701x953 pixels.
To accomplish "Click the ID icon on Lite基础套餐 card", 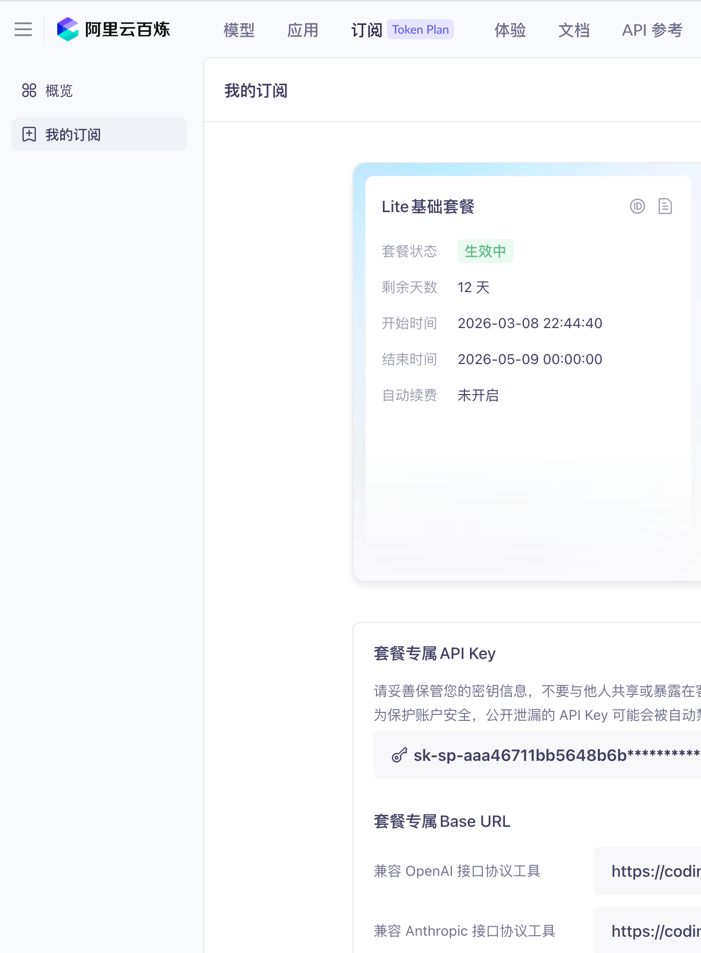I will 637,206.
